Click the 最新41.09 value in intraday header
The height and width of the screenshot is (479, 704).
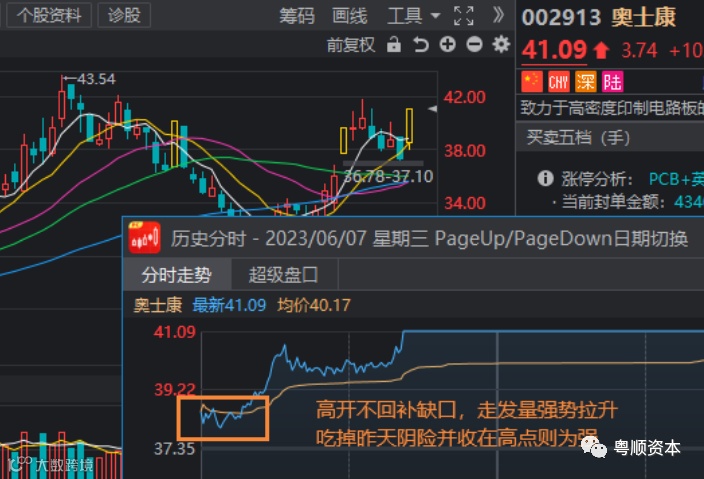[229, 306]
